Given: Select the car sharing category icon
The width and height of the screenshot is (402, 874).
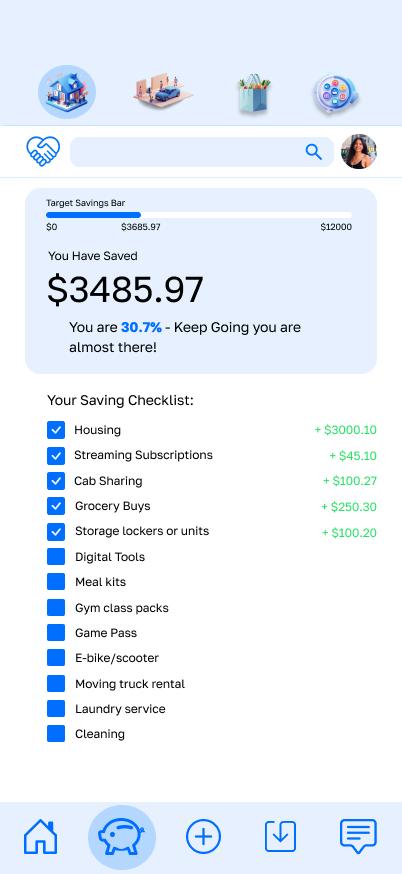Looking at the screenshot, I should coord(163,91).
